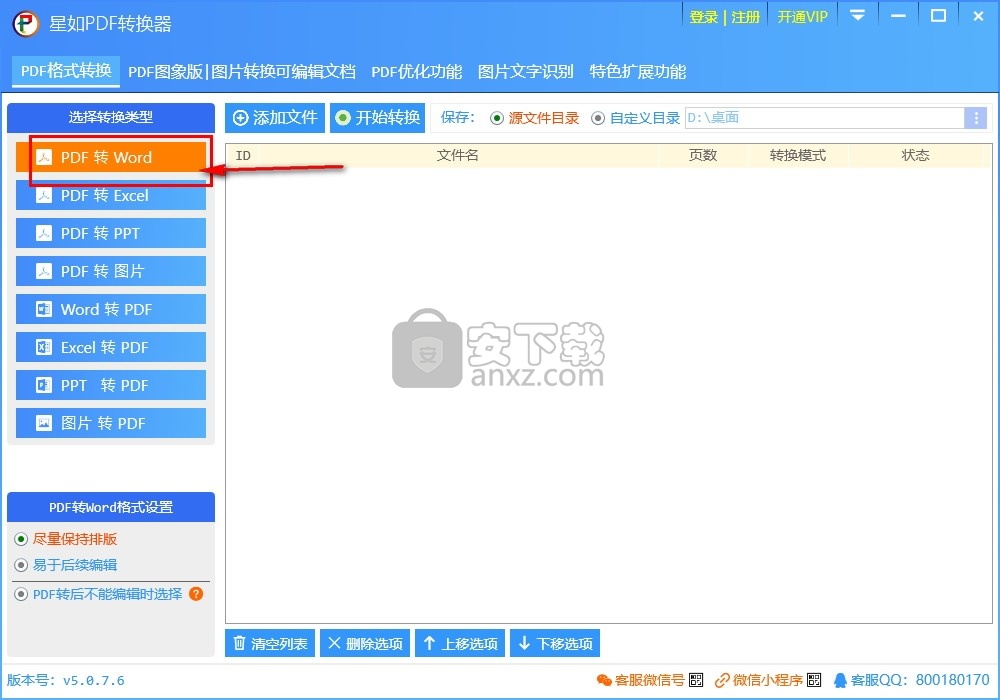
Task: Open the title bar dropdown menu icon
Action: 858,15
